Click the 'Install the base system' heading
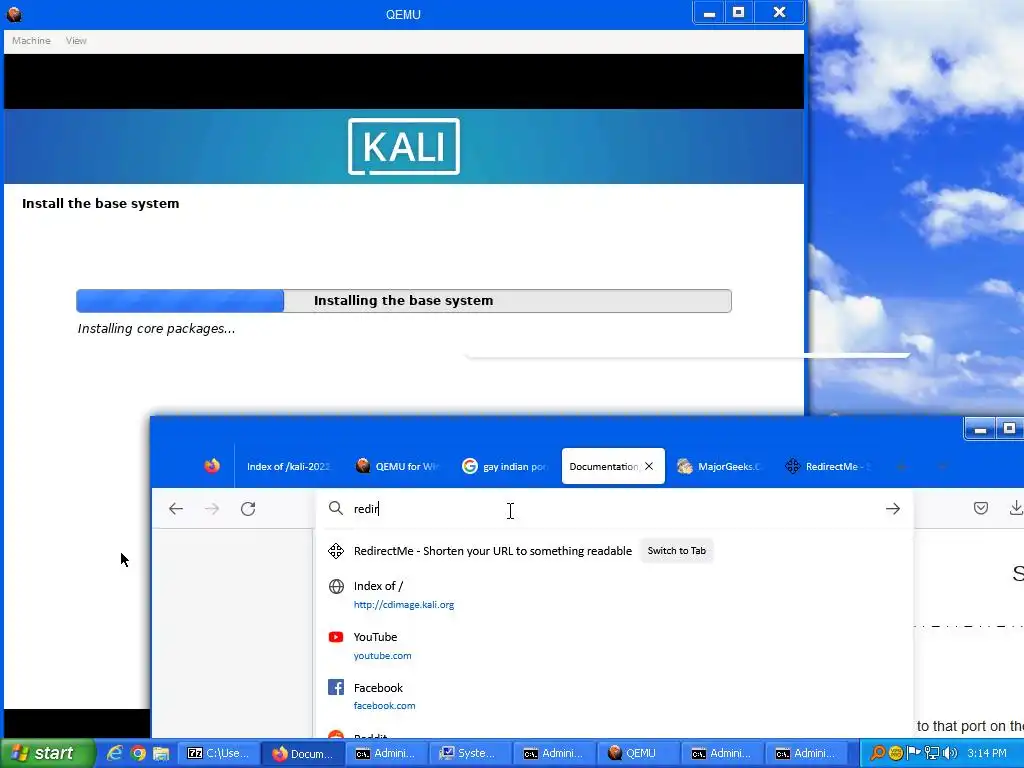The width and height of the screenshot is (1024, 768). 101,203
